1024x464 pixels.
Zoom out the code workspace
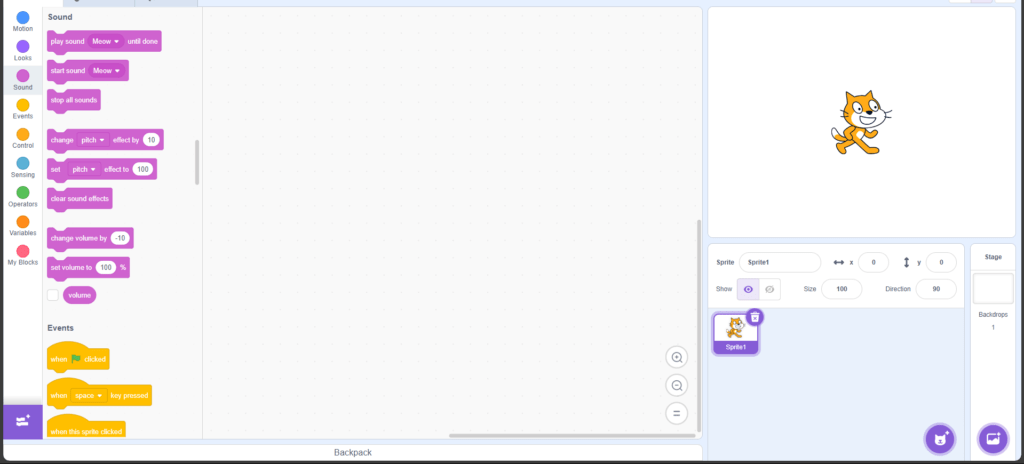coord(677,386)
